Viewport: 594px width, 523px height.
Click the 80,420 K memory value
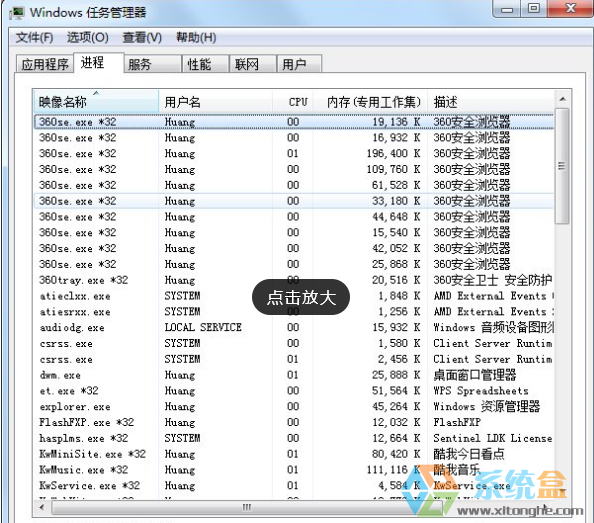click(396, 454)
